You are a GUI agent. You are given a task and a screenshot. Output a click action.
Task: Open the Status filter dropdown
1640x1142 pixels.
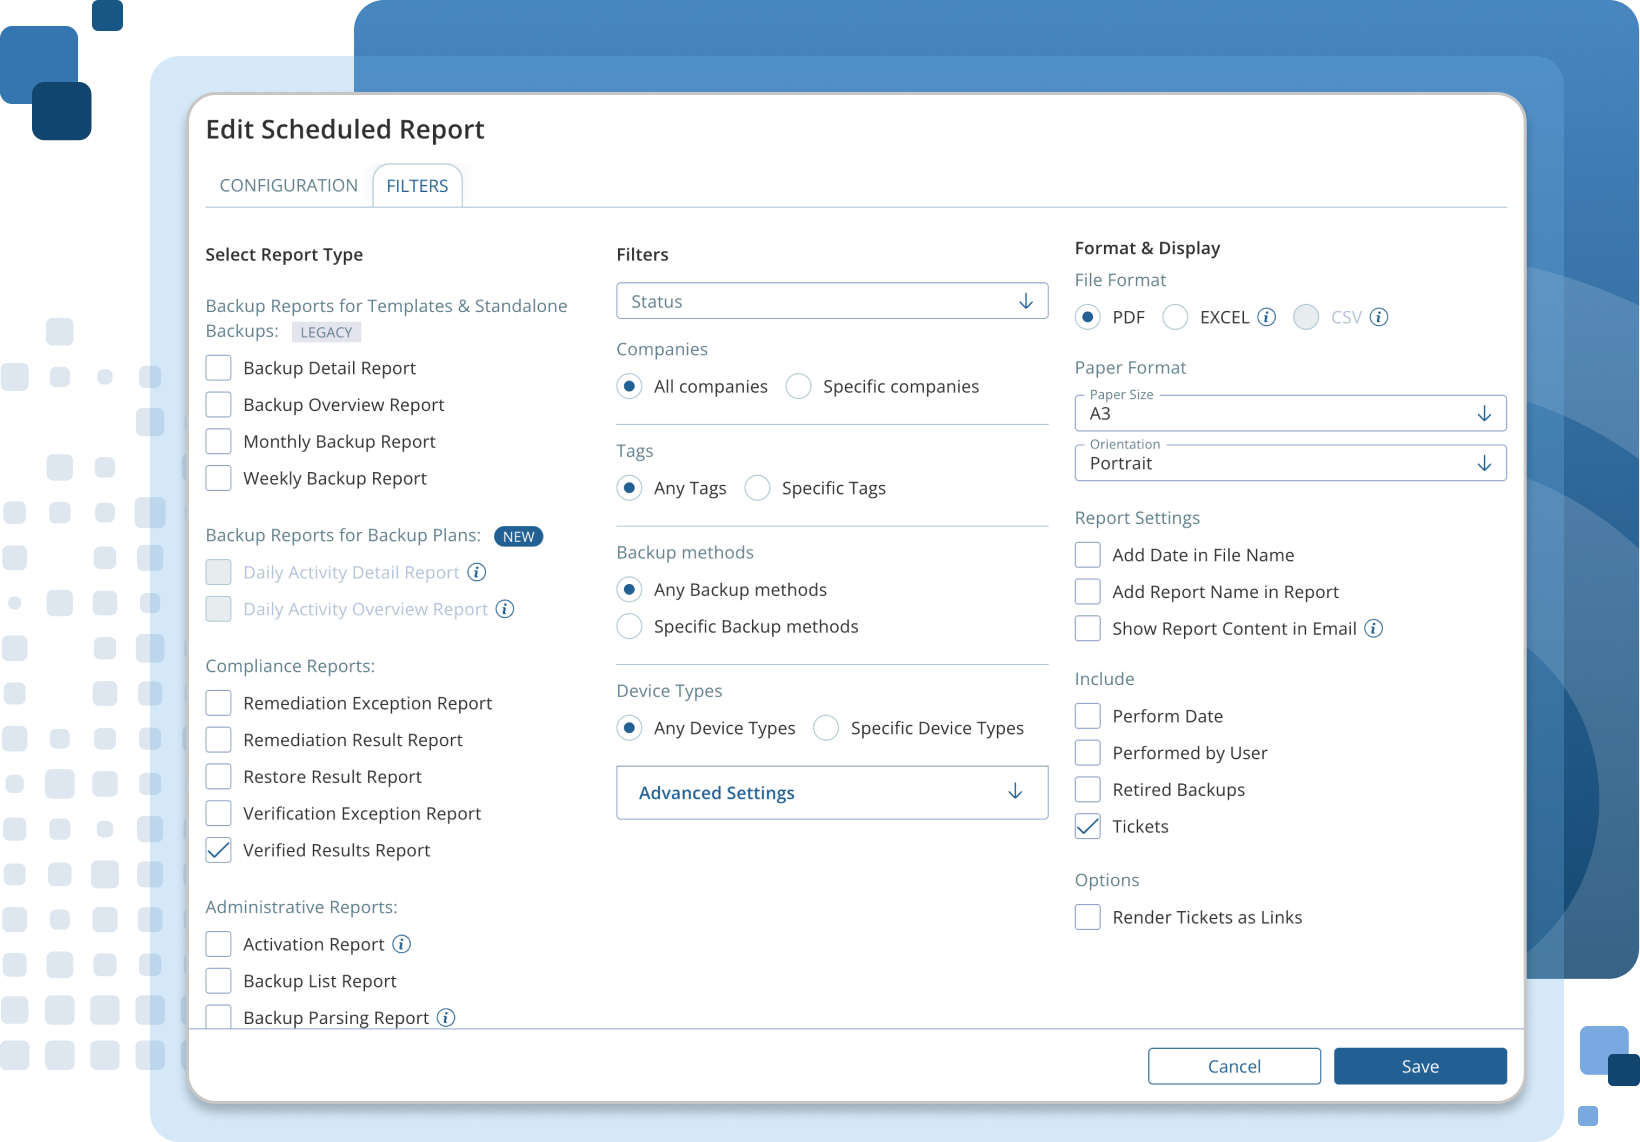pos(831,301)
